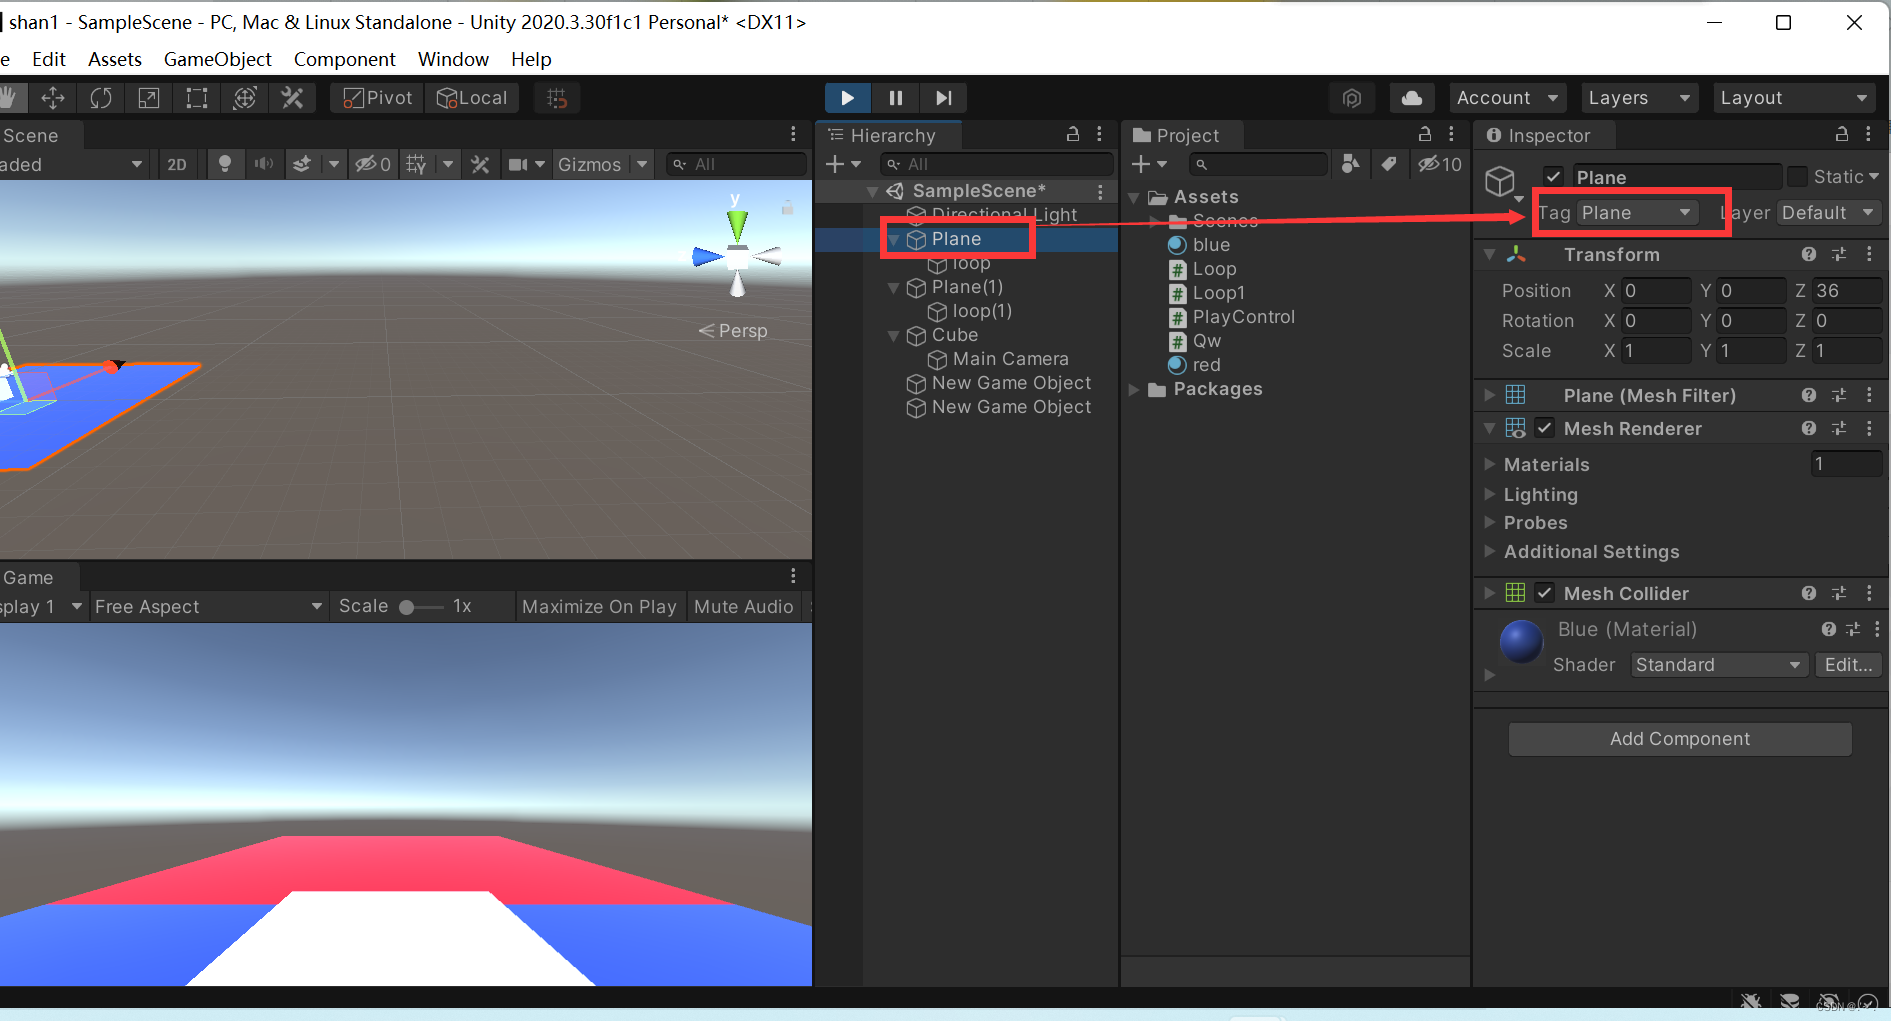This screenshot has width=1891, height=1021.
Task: Open the Tag dropdown in Inspector
Action: click(x=1637, y=212)
